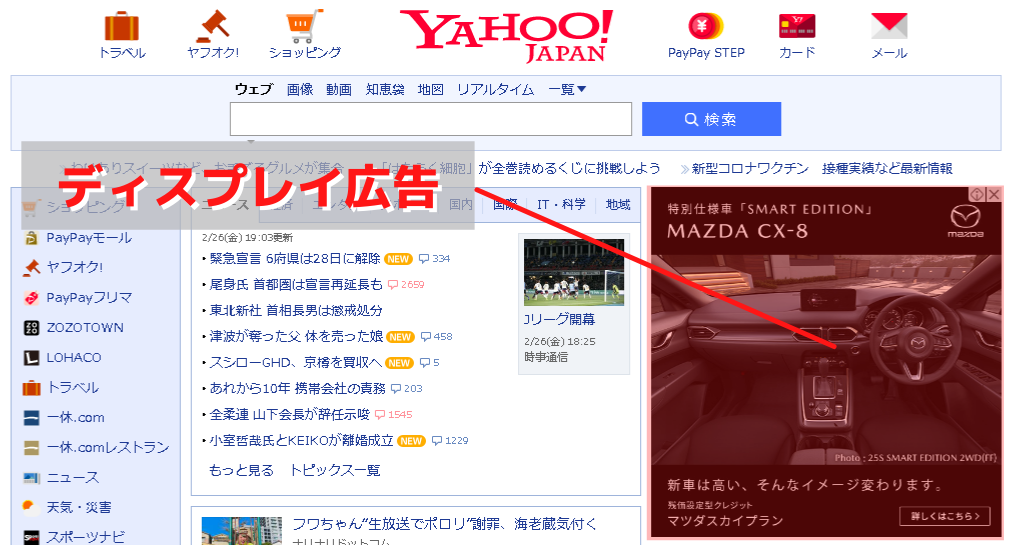Switch to IT・科学 news tab
Screen dimensions: 1013x545
(561, 205)
